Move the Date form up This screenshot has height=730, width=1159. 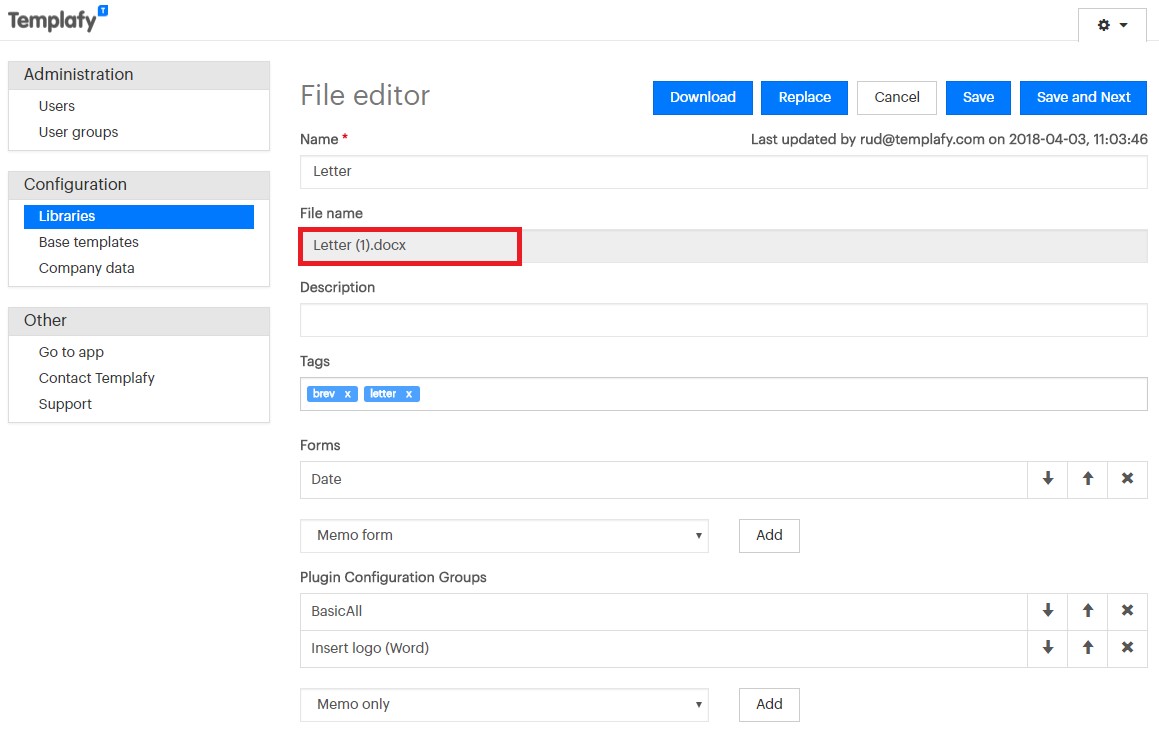click(1087, 479)
